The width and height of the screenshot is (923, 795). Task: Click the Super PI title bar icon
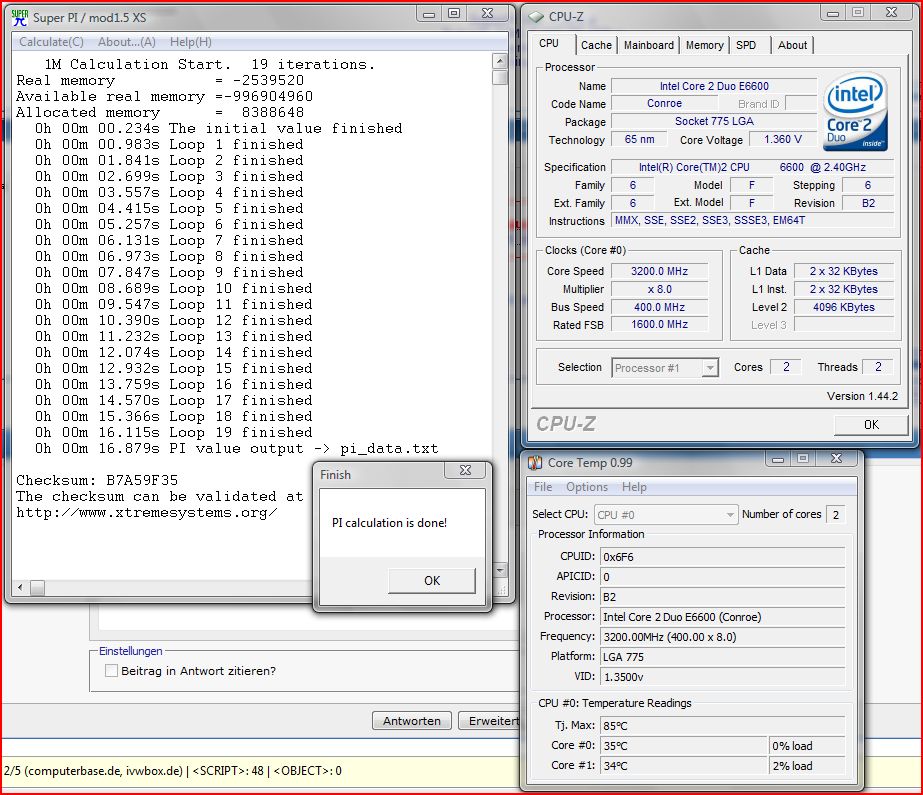pos(20,18)
